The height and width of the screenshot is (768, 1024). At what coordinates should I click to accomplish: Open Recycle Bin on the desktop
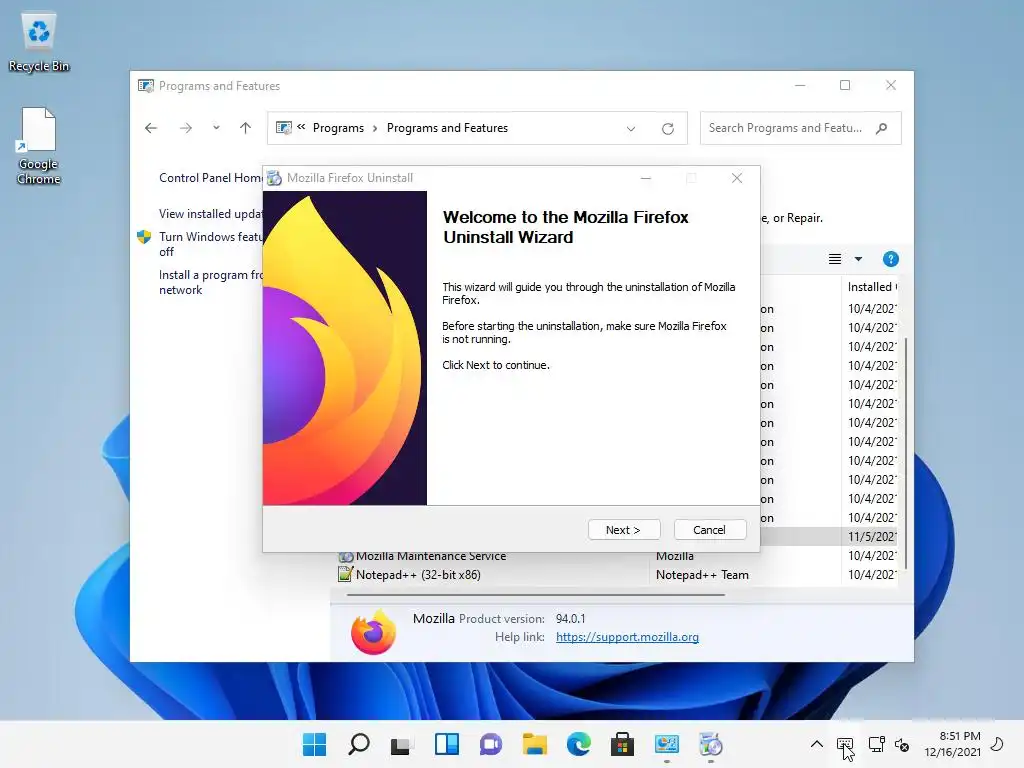coord(39,42)
